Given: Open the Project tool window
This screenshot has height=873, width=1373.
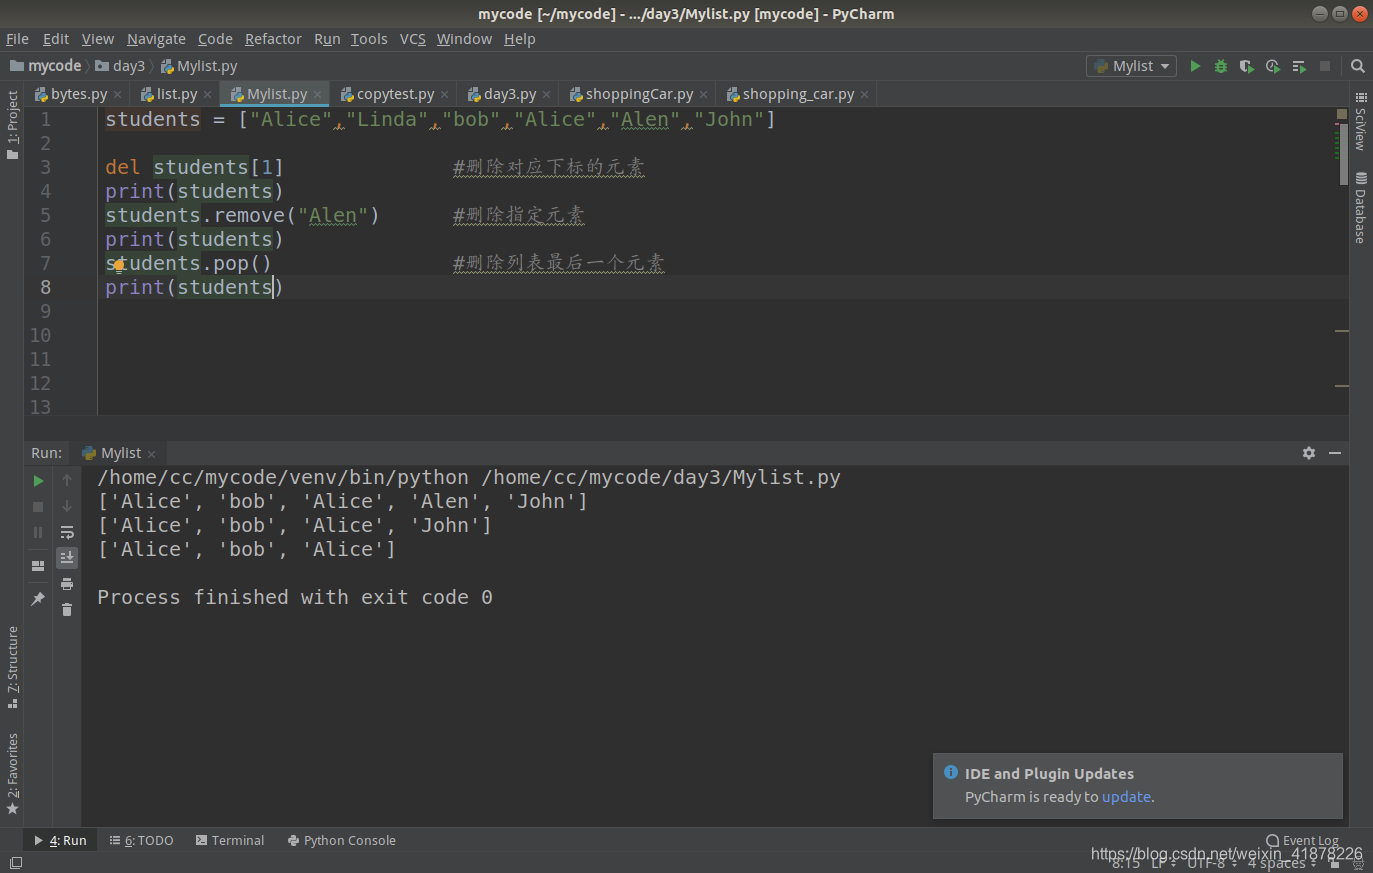Looking at the screenshot, I should click(x=12, y=125).
